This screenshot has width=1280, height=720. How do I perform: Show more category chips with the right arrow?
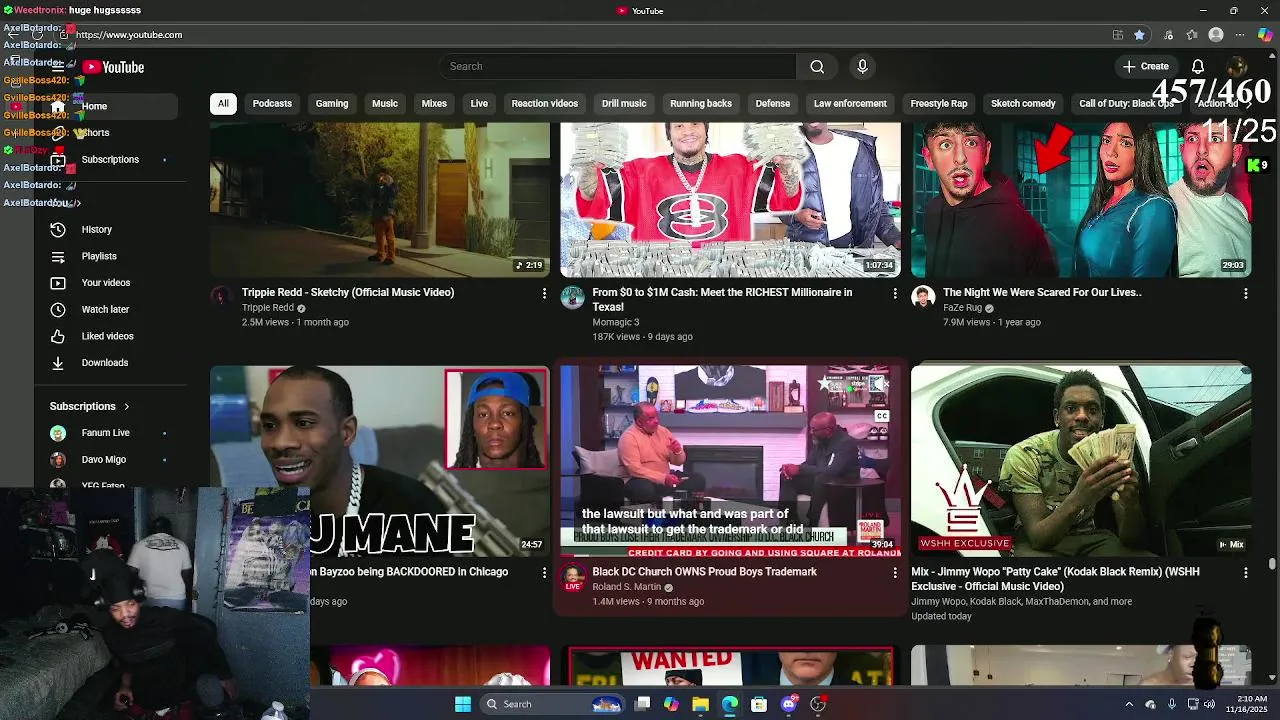[x=1248, y=103]
